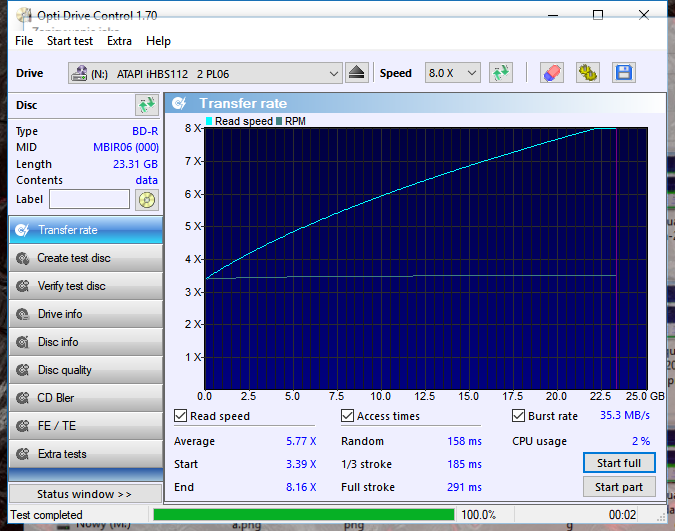Click the Transfer rate header icon
Image resolution: width=675 pixels, height=531 pixels.
179,103
